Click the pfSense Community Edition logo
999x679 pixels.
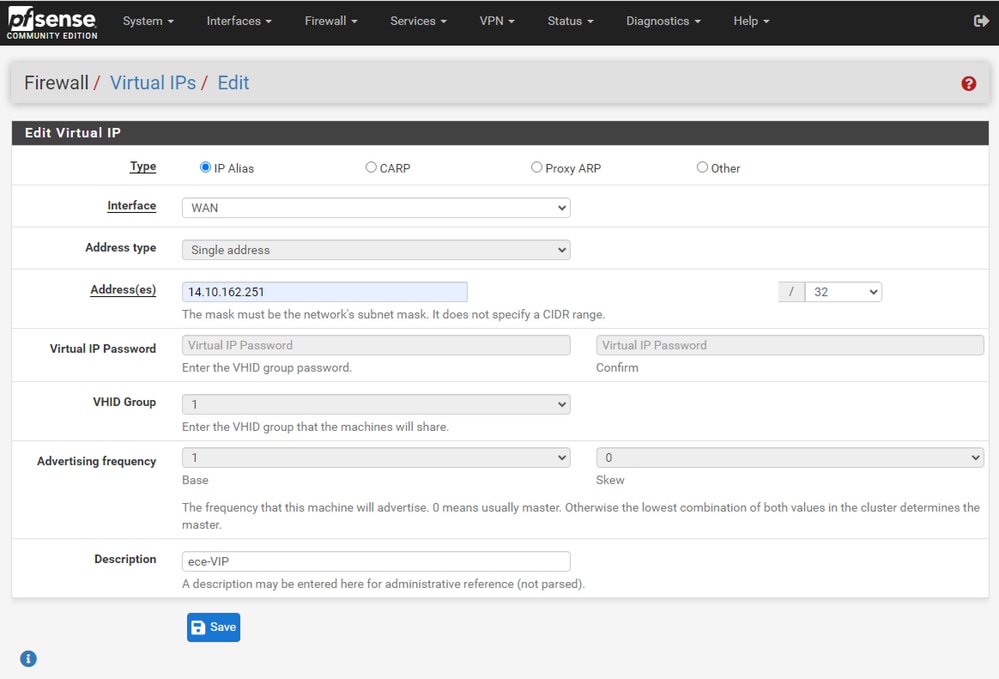(x=52, y=23)
